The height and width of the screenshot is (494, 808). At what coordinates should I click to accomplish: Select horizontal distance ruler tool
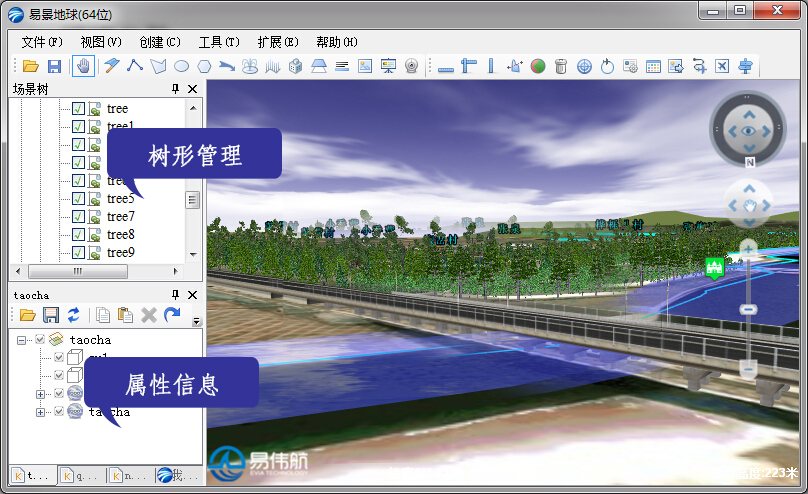tap(446, 67)
